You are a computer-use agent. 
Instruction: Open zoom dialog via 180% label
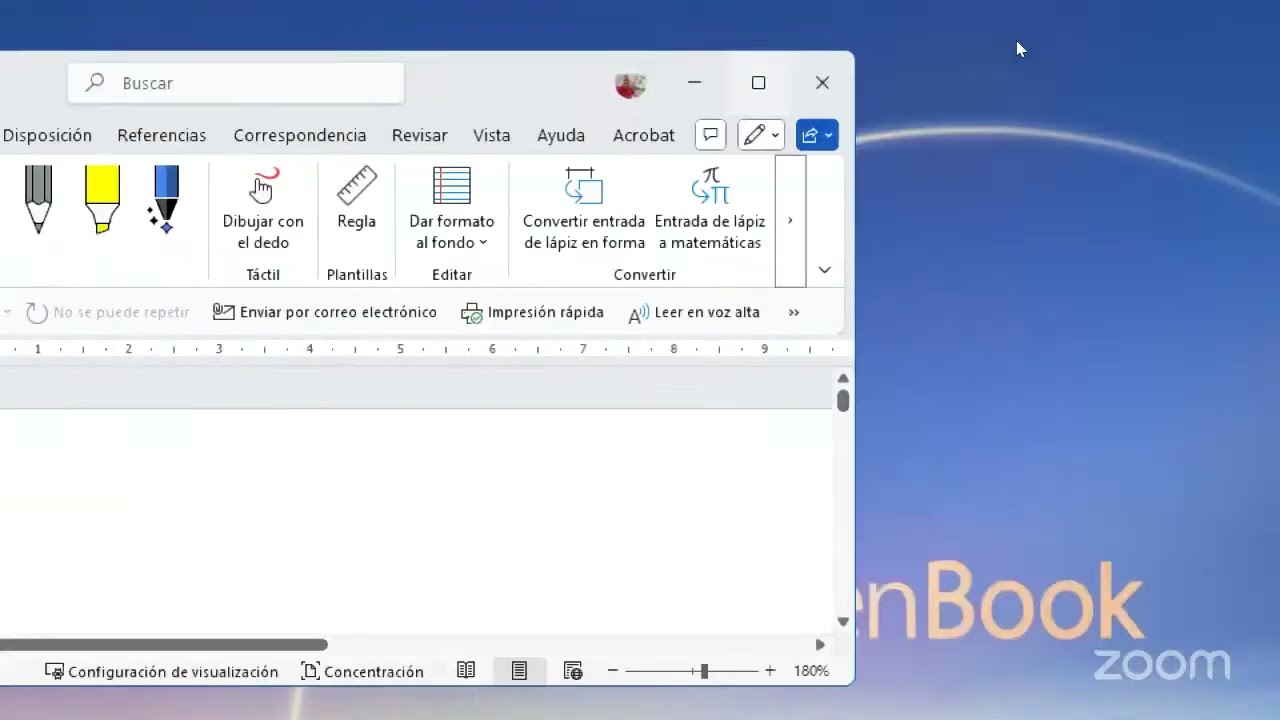pyautogui.click(x=811, y=671)
